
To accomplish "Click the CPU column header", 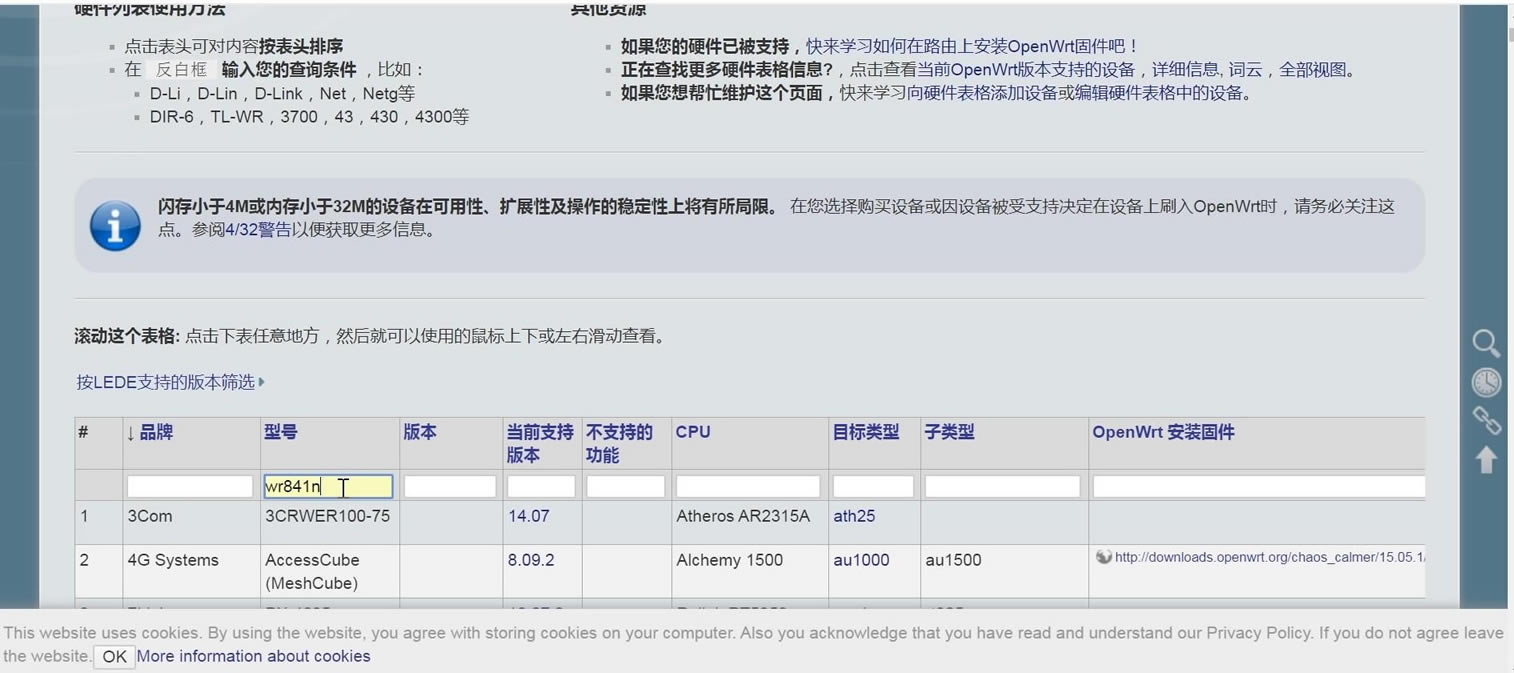I will (693, 432).
